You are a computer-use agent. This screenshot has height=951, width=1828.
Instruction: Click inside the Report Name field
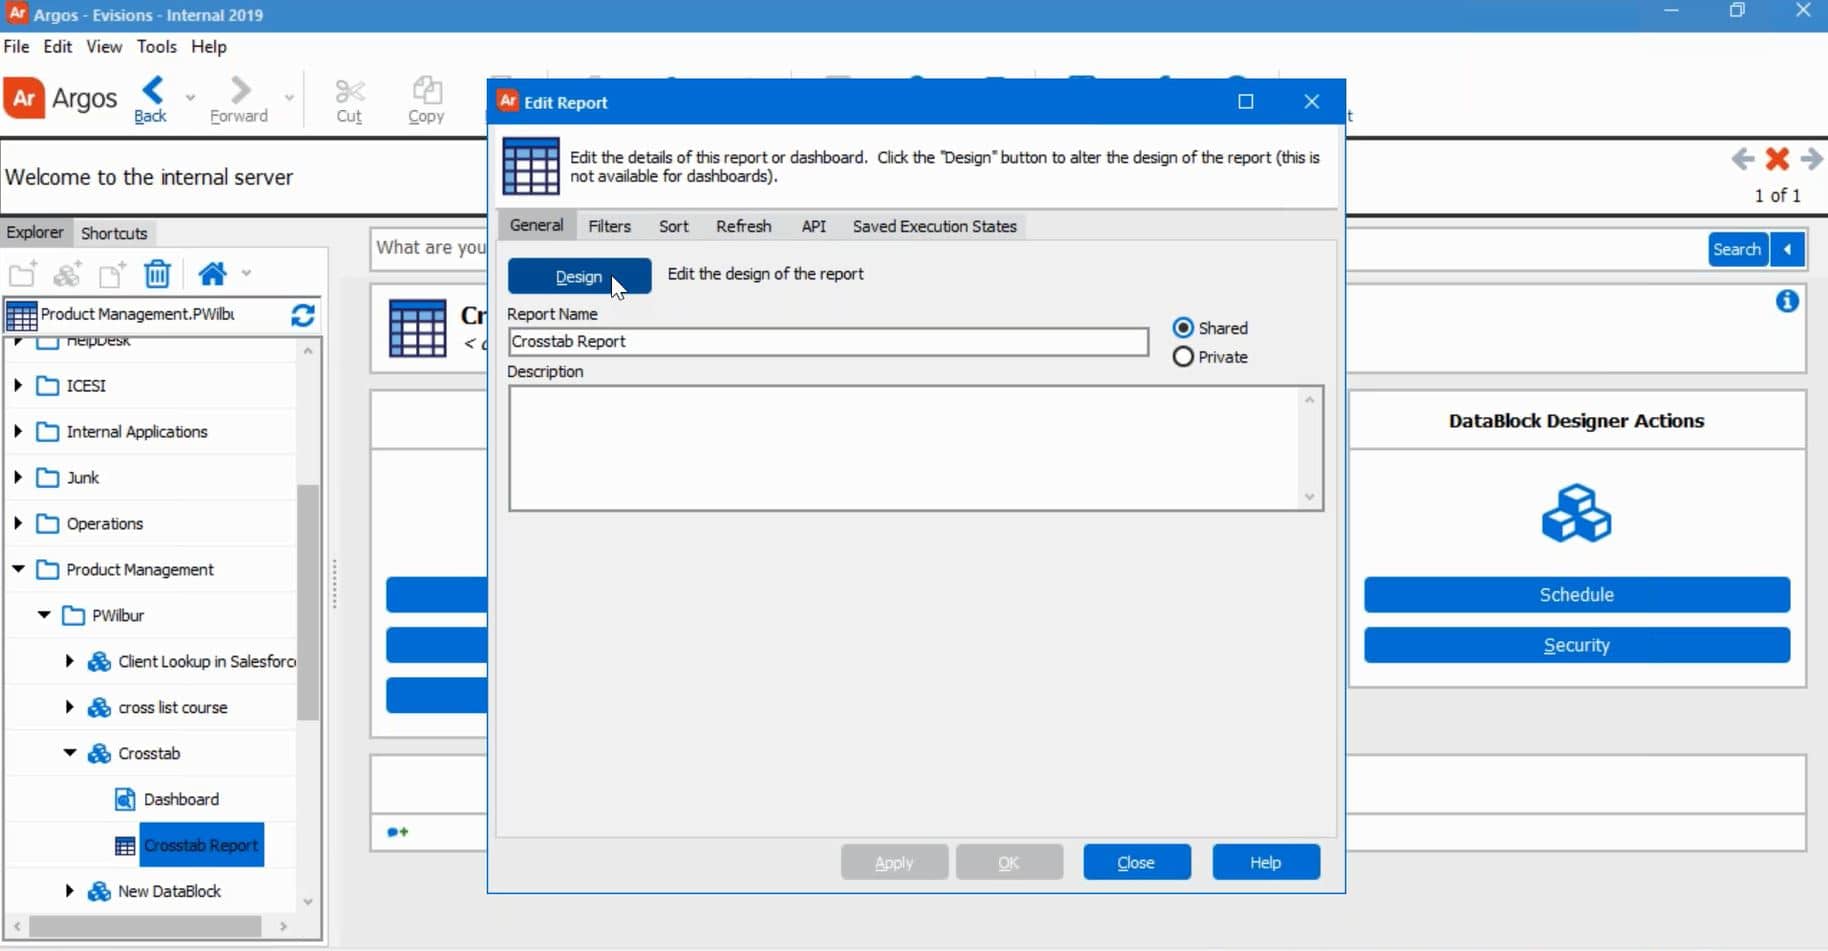[x=828, y=342]
